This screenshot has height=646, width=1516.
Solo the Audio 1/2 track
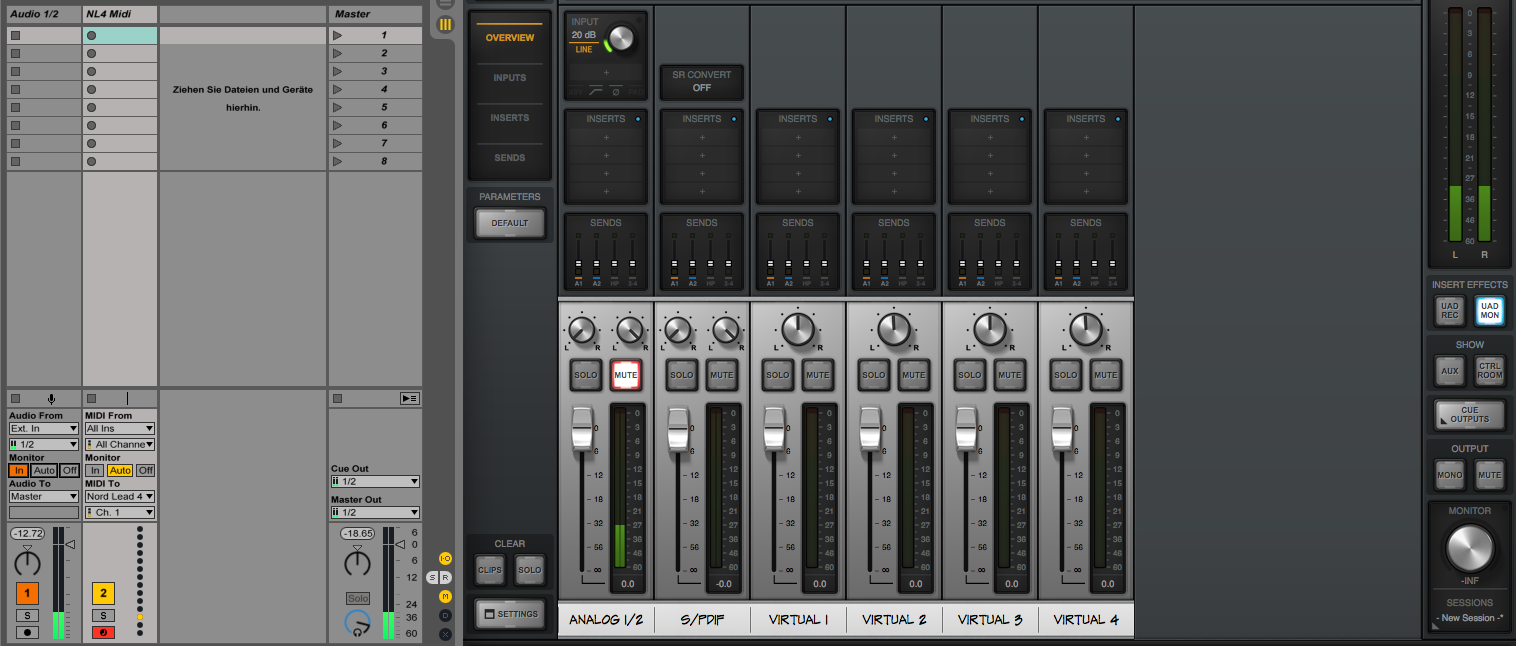point(28,615)
